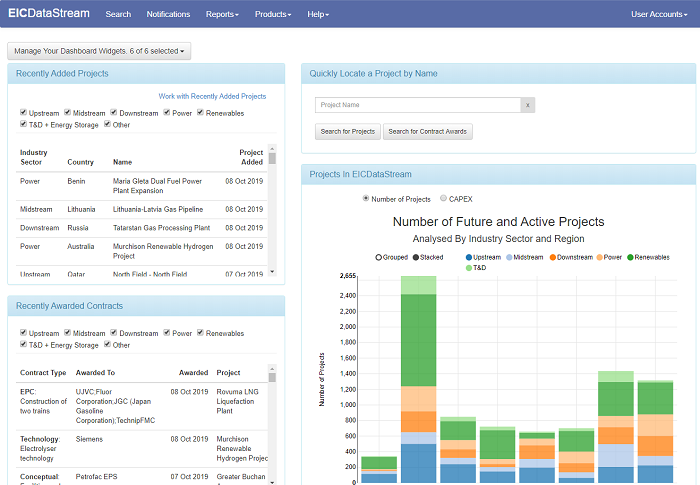Toggle Midstream checkbox in Recently Added Projects
Image resolution: width=700 pixels, height=485 pixels.
coord(67,112)
